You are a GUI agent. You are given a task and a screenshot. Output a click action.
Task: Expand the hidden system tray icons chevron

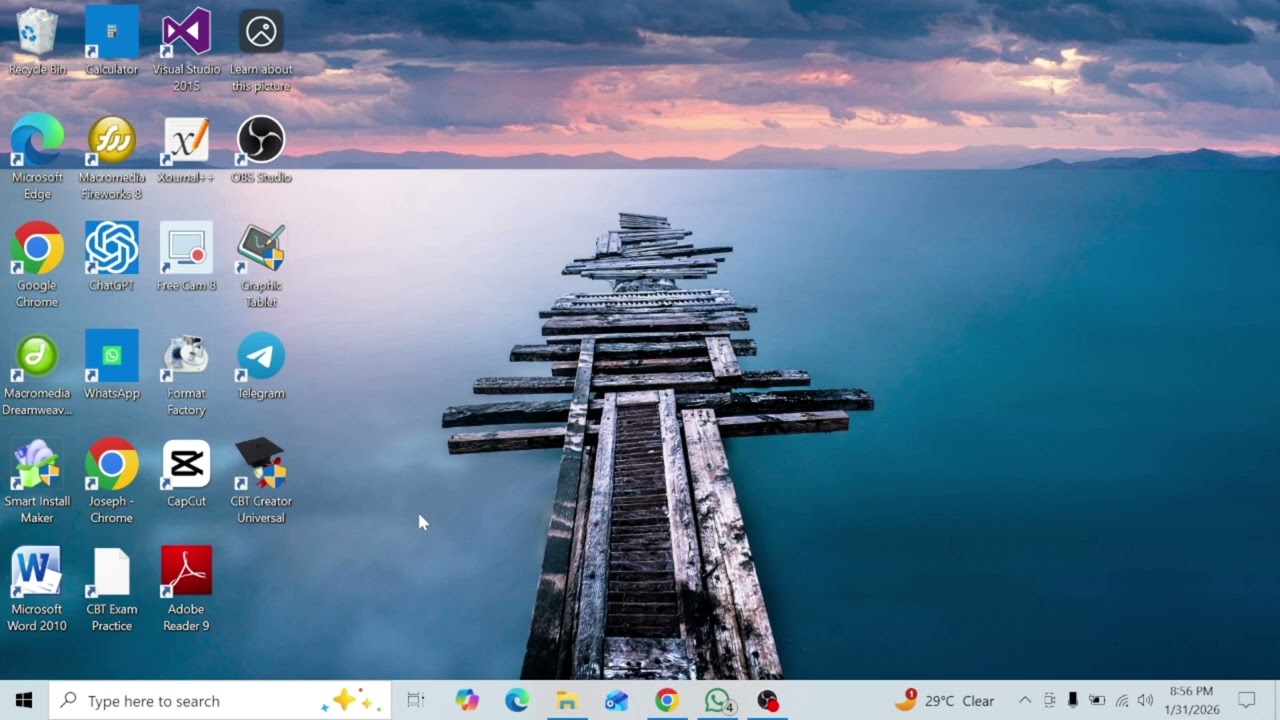1025,701
